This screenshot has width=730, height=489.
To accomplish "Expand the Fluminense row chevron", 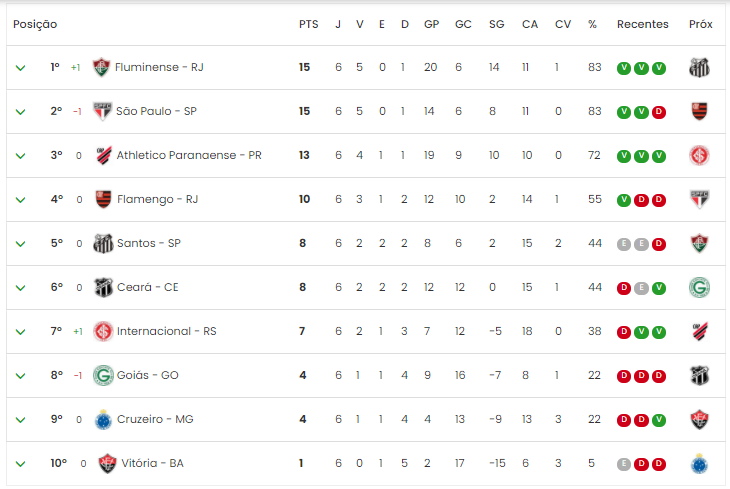I will [20, 68].
